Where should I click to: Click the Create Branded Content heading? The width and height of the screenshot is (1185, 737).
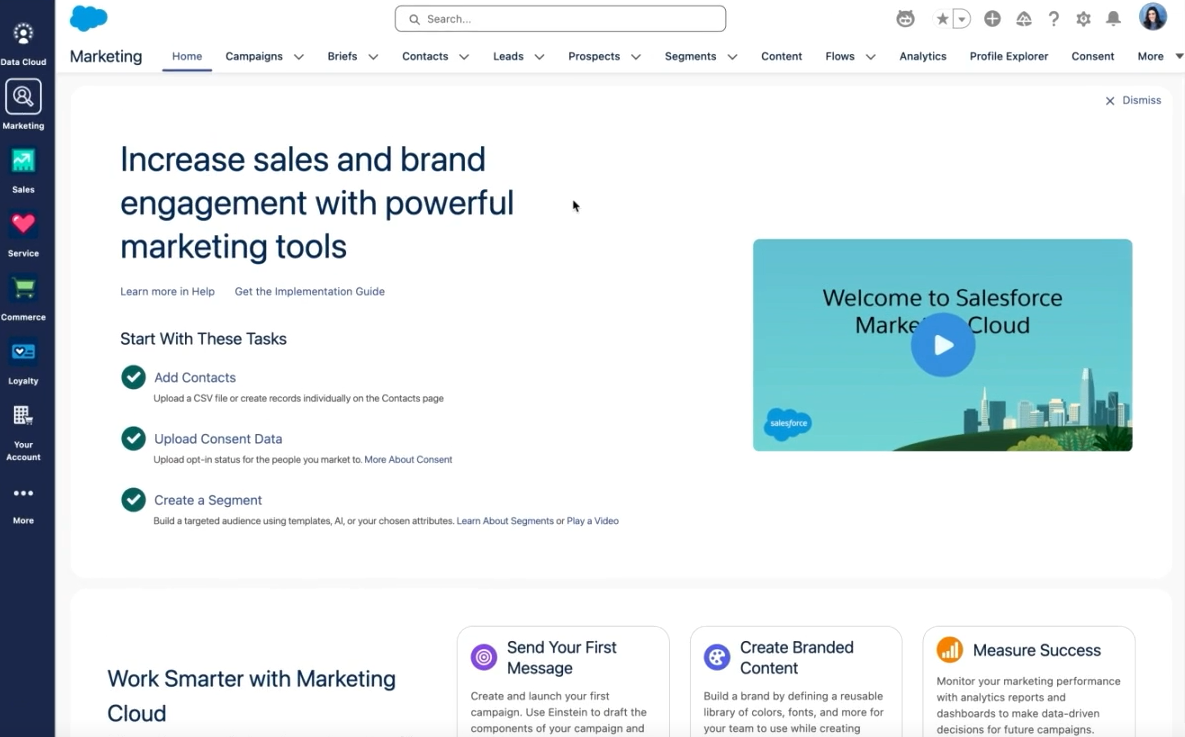[x=797, y=658]
